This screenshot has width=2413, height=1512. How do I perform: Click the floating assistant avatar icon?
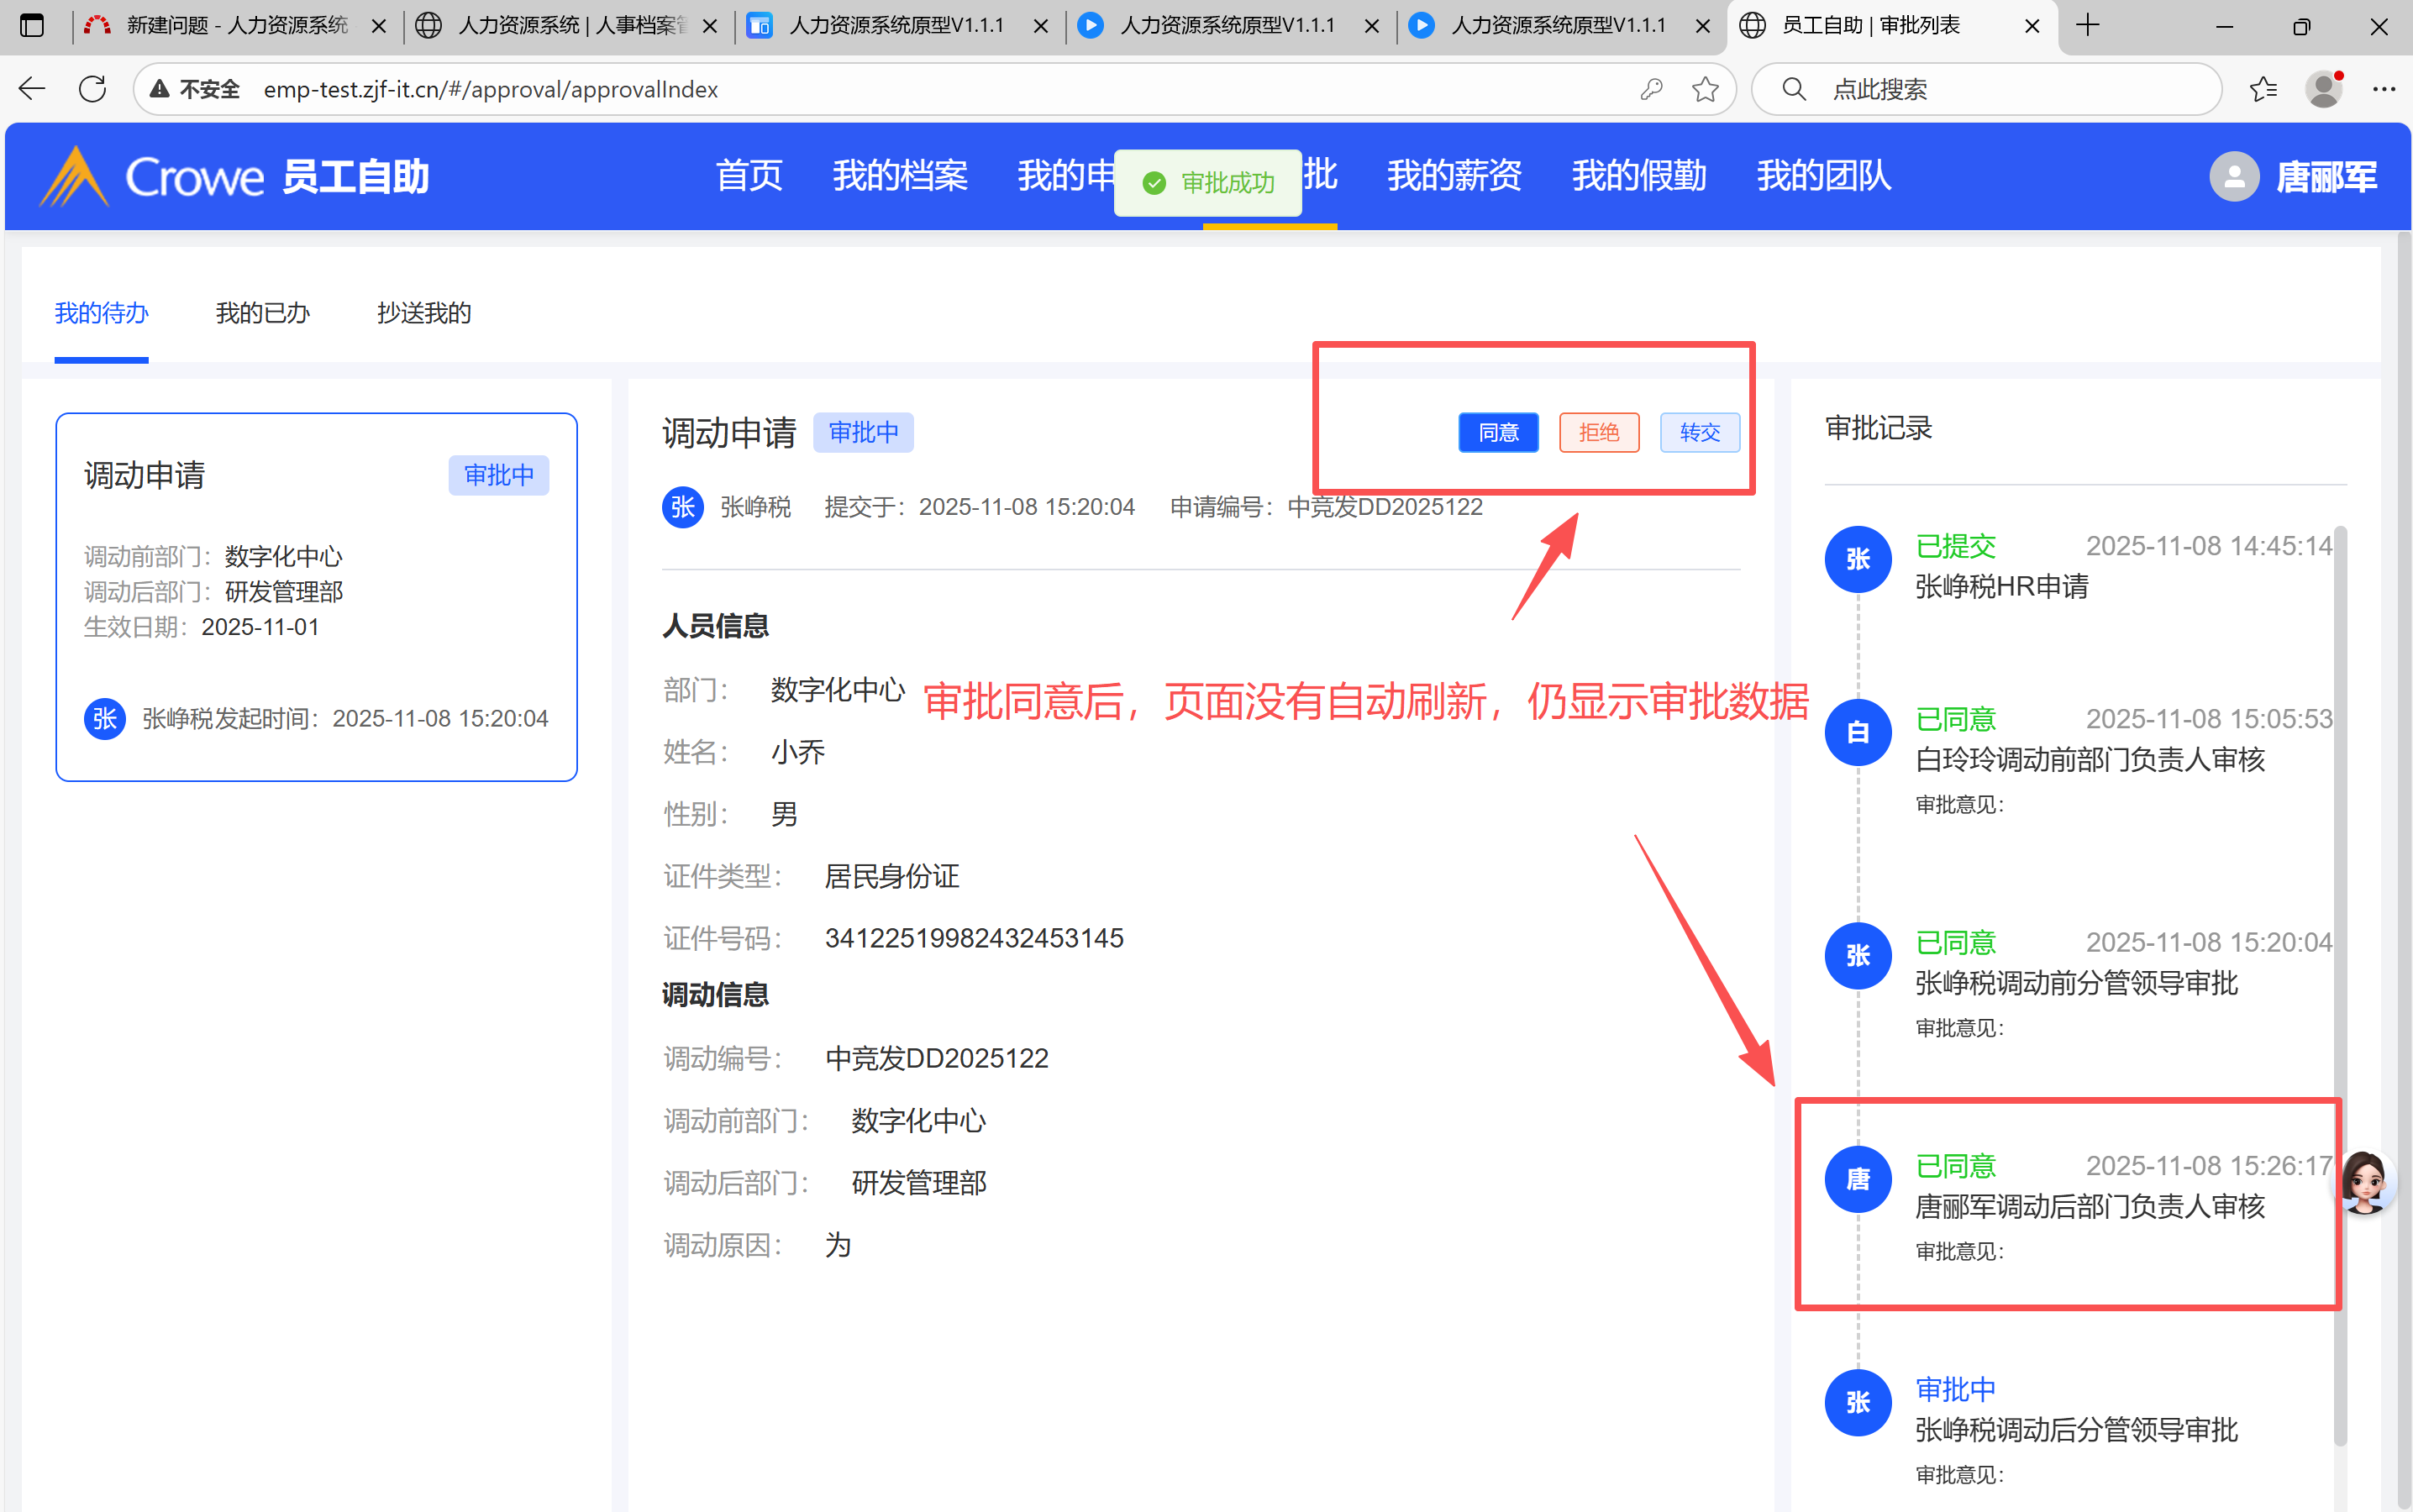2365,1181
